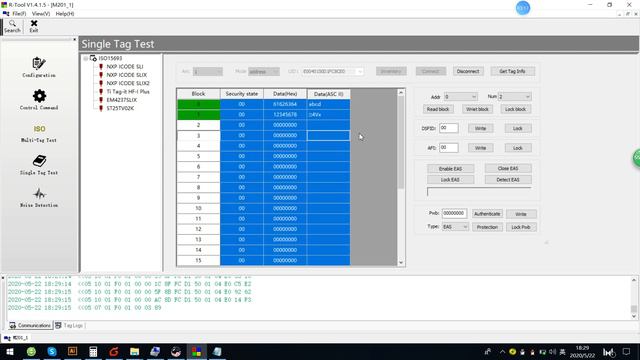Viewport: 640px width, 360px height.
Task: Open the File menu
Action: coord(19,14)
